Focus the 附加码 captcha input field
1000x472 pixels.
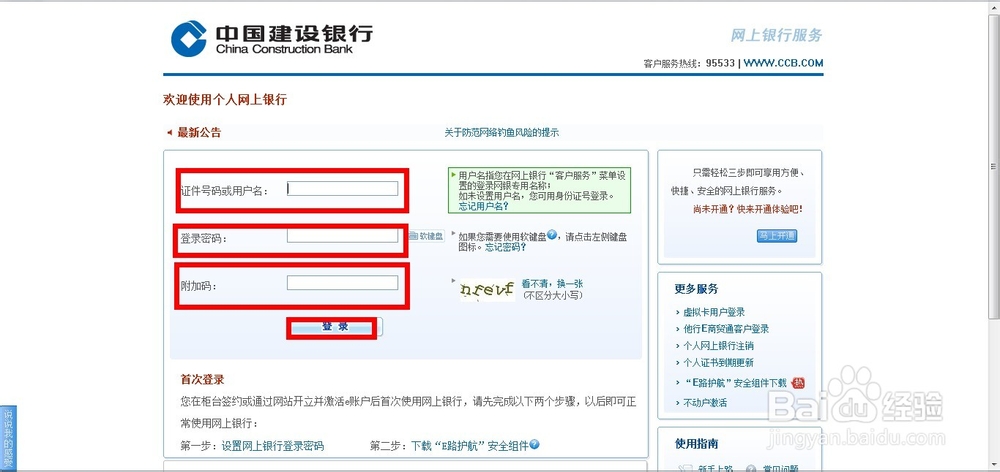[x=342, y=283]
